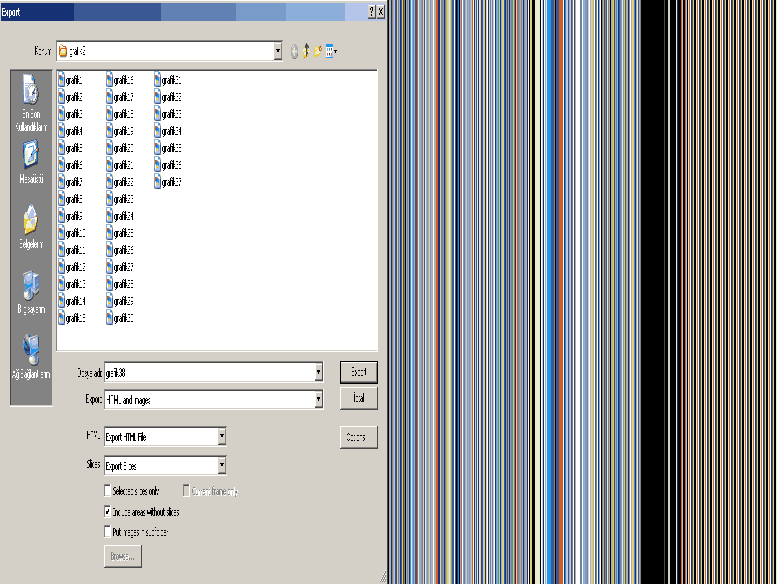Select the grafik30 file icon

tap(110, 318)
